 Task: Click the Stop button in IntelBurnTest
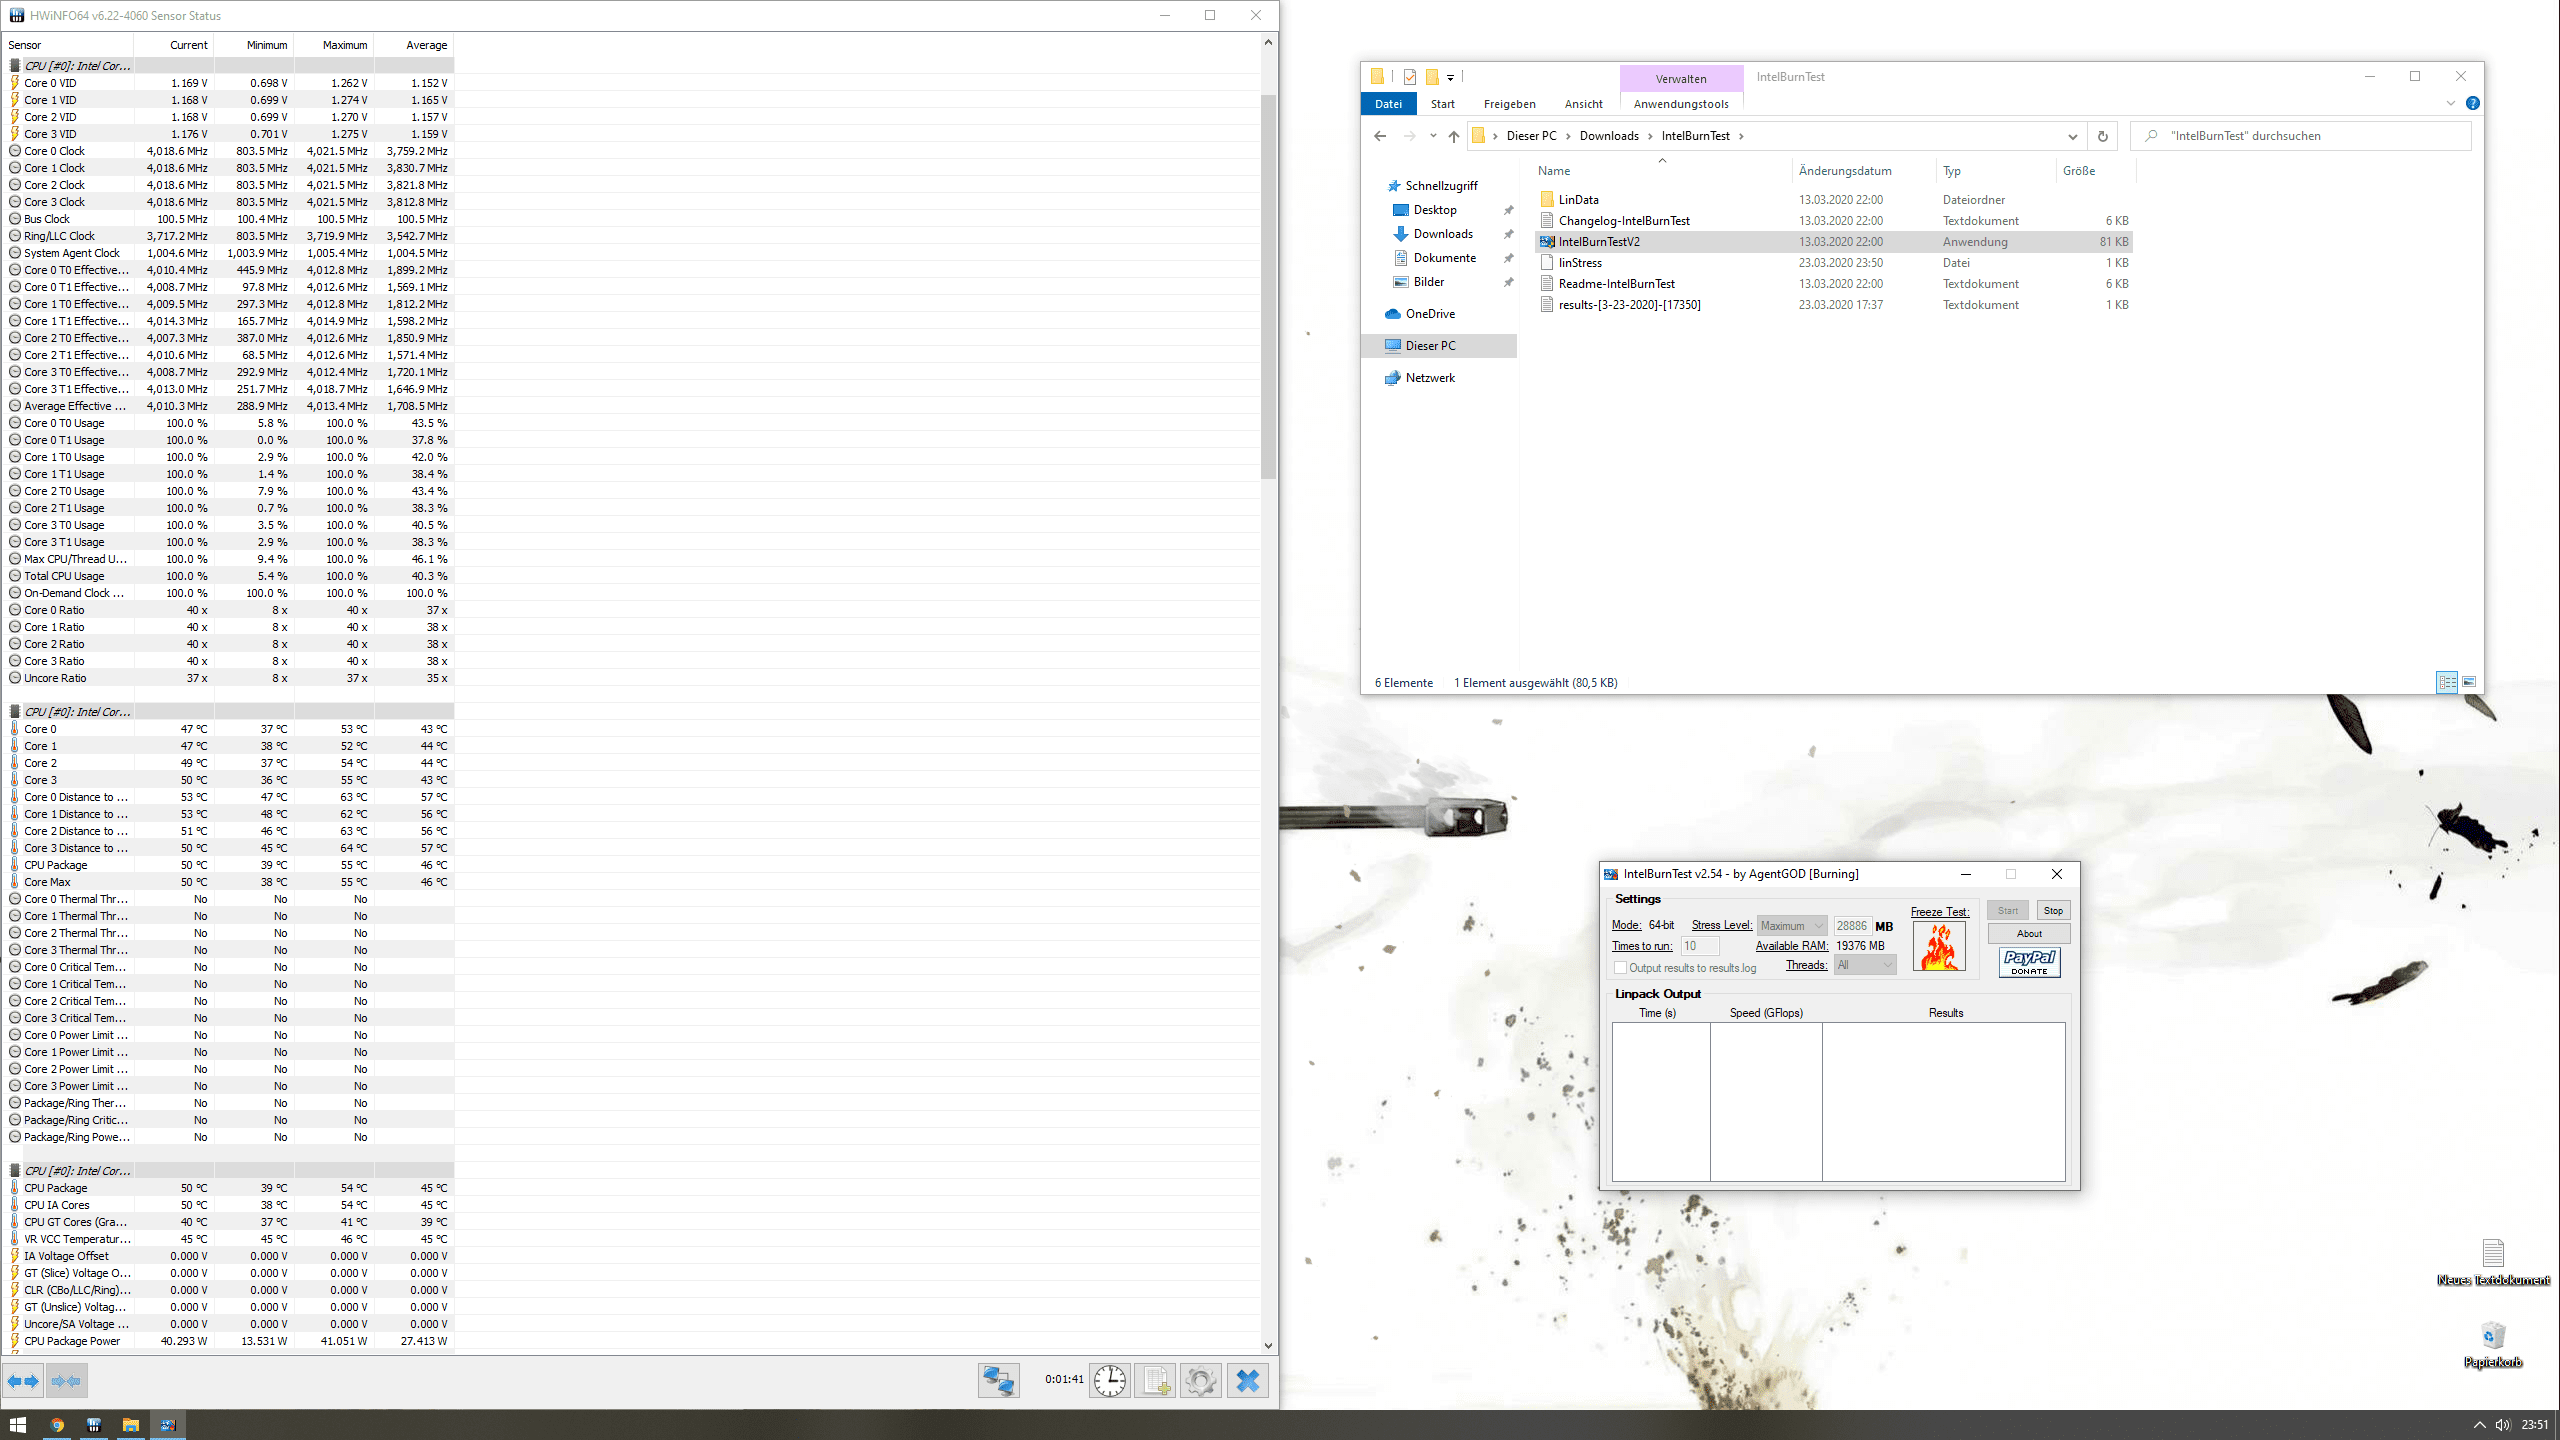click(x=2053, y=911)
